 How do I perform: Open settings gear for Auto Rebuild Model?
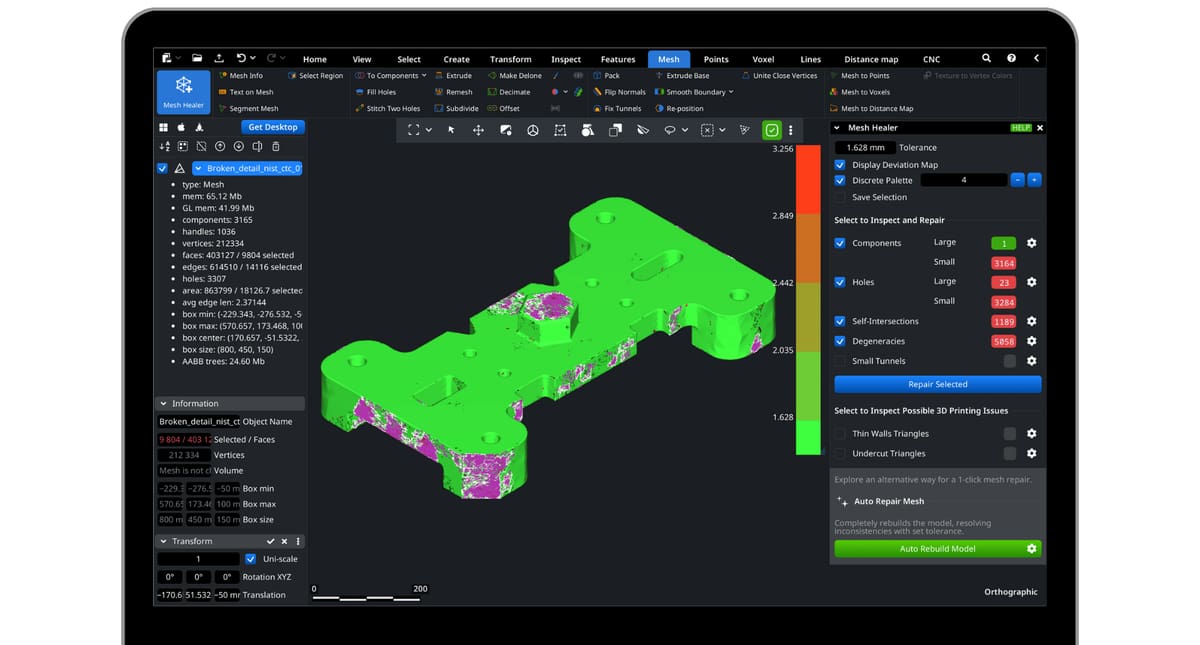[x=1031, y=549]
